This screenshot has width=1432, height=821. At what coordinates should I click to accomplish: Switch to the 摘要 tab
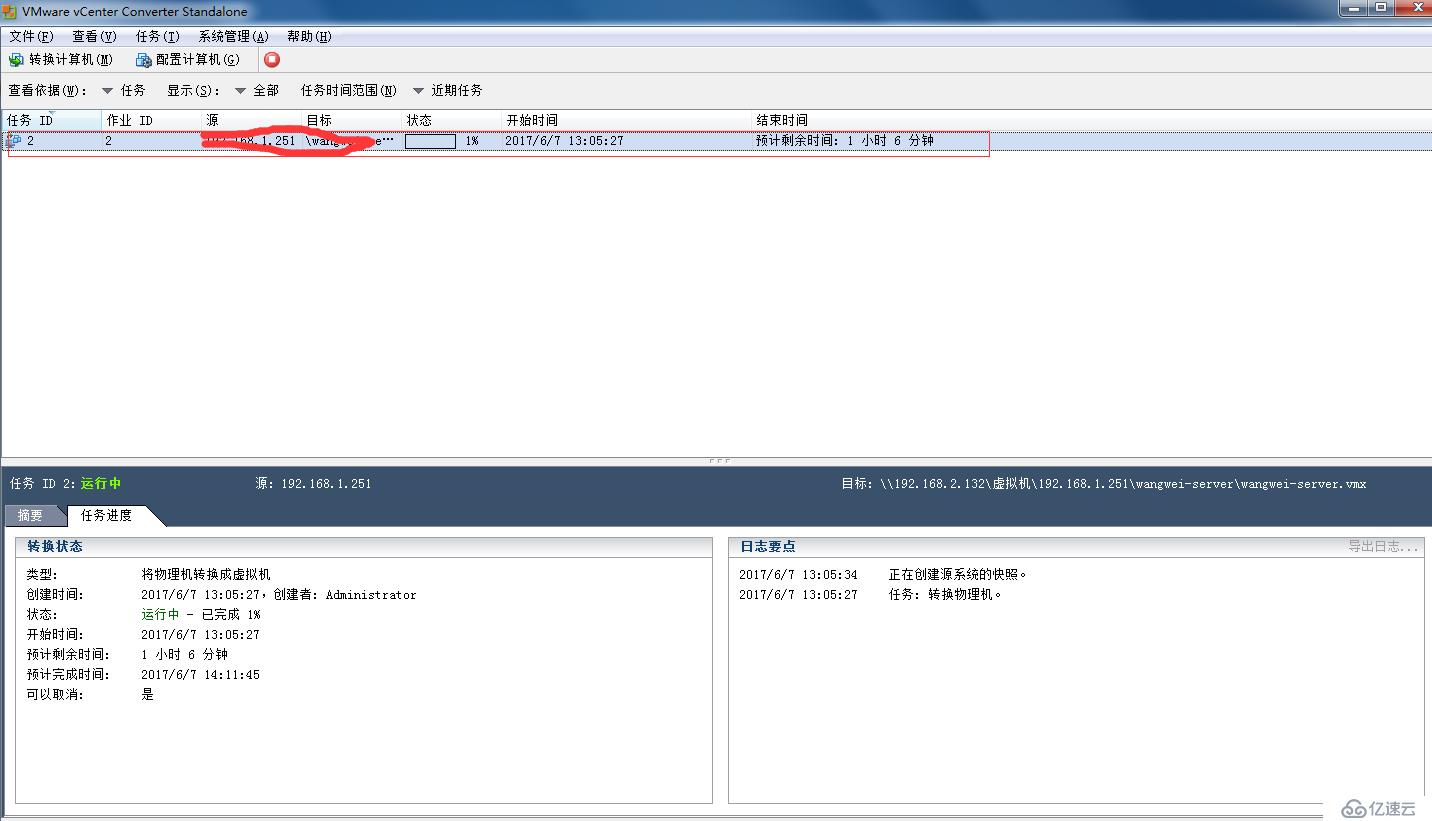[31, 516]
